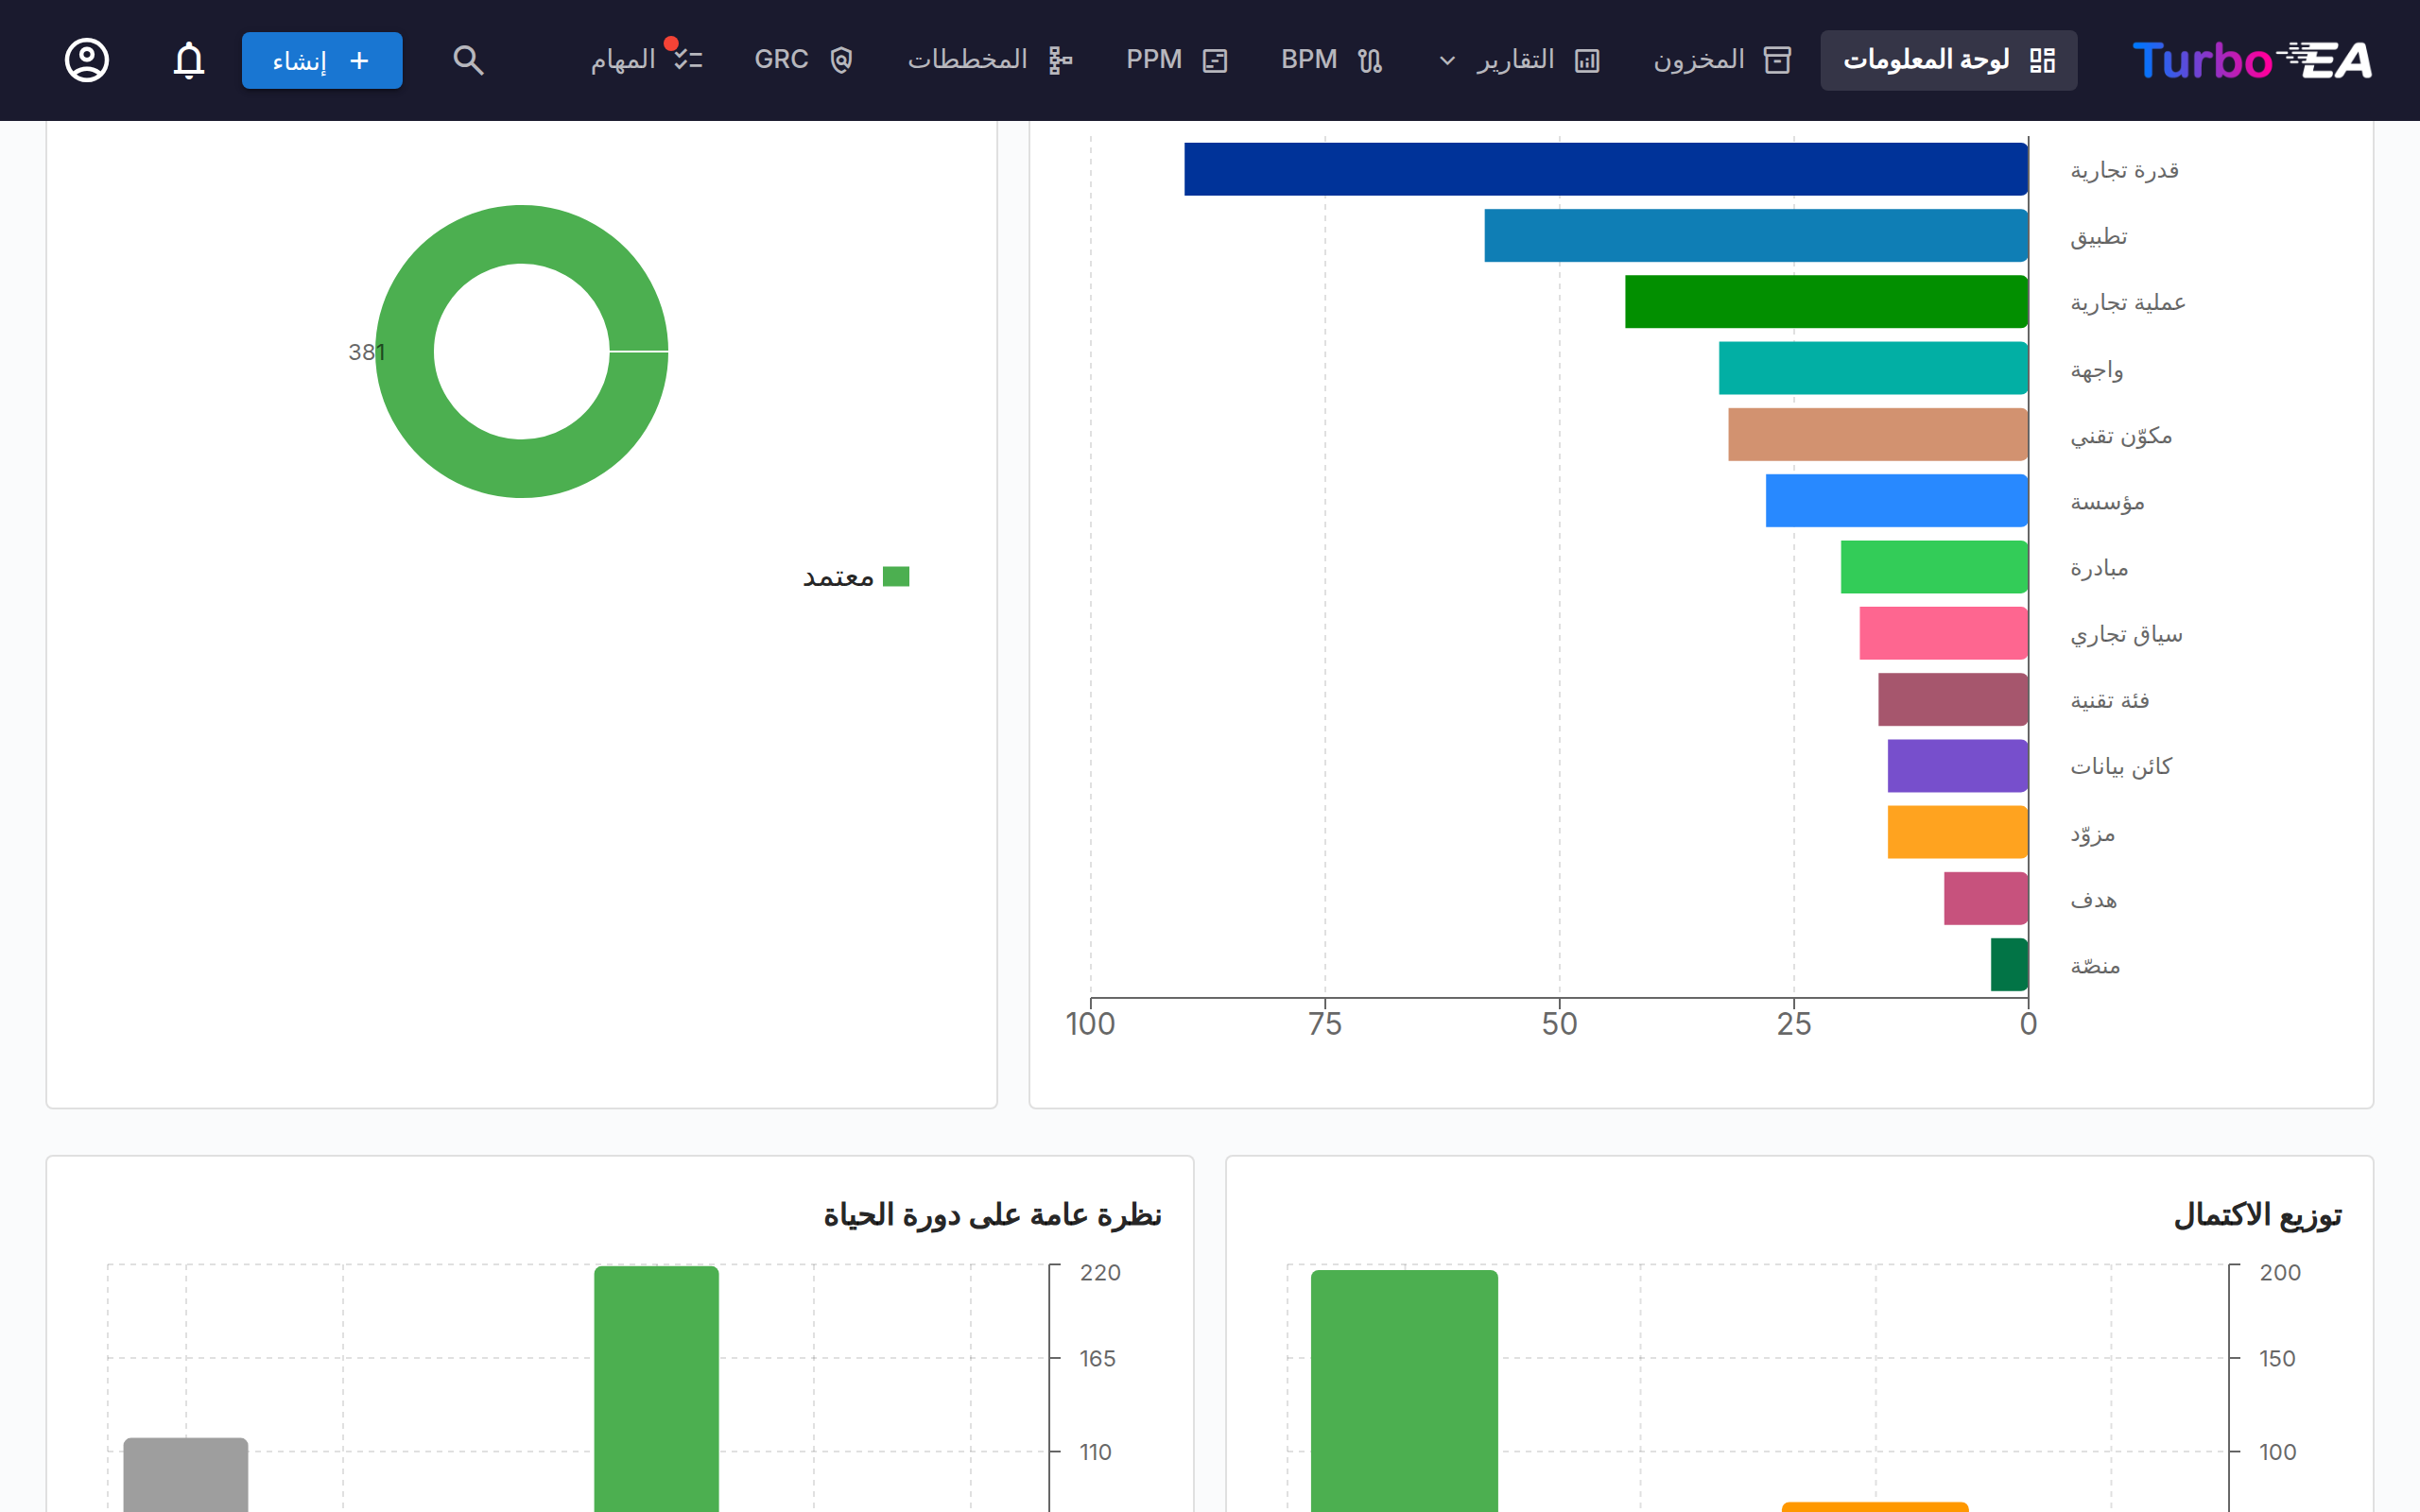
Task: Click the قدرة تجارية dark blue bar
Action: (x=1606, y=169)
